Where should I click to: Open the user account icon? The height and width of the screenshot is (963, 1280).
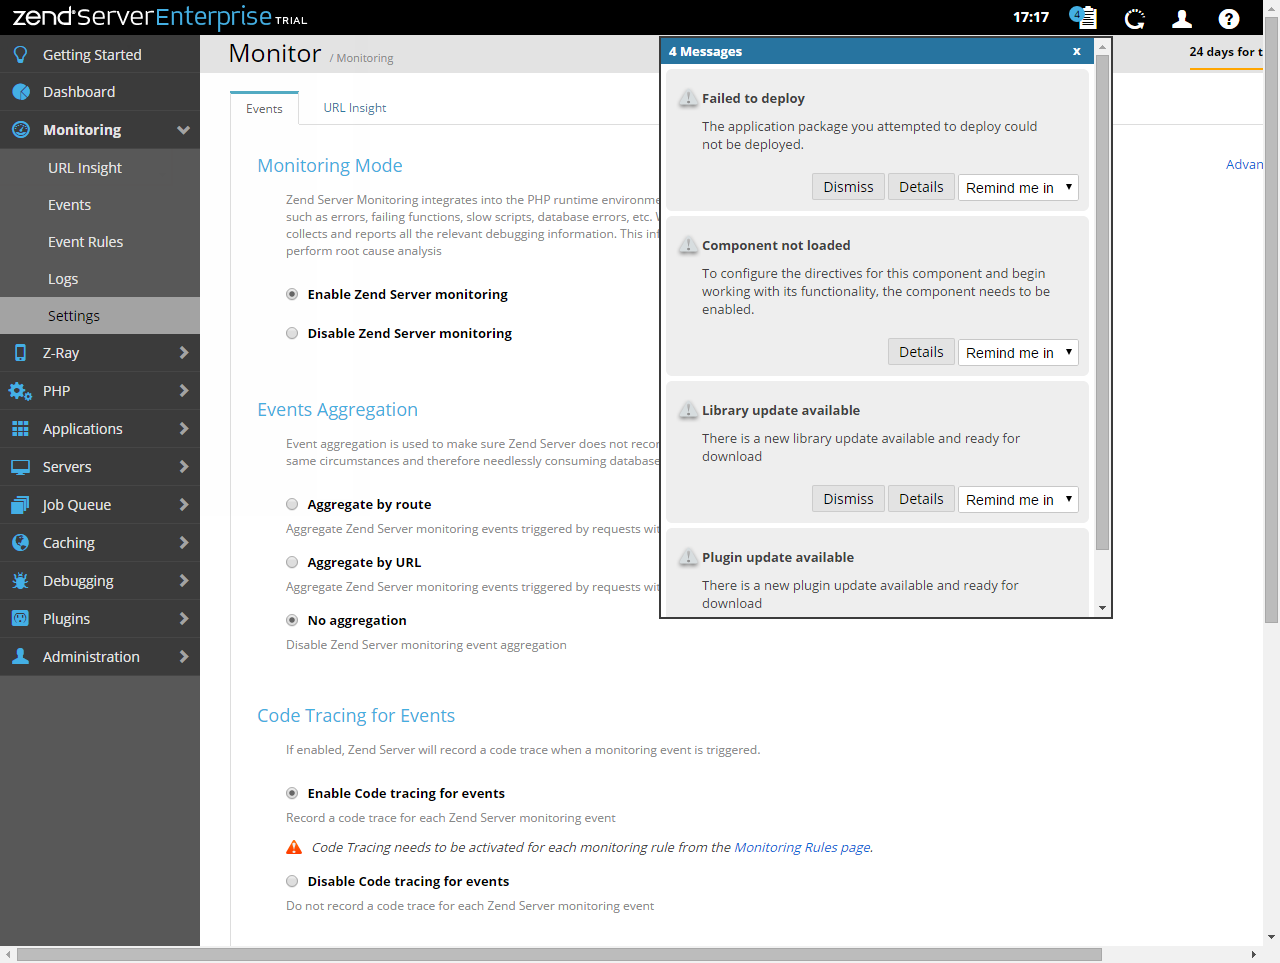click(1181, 18)
